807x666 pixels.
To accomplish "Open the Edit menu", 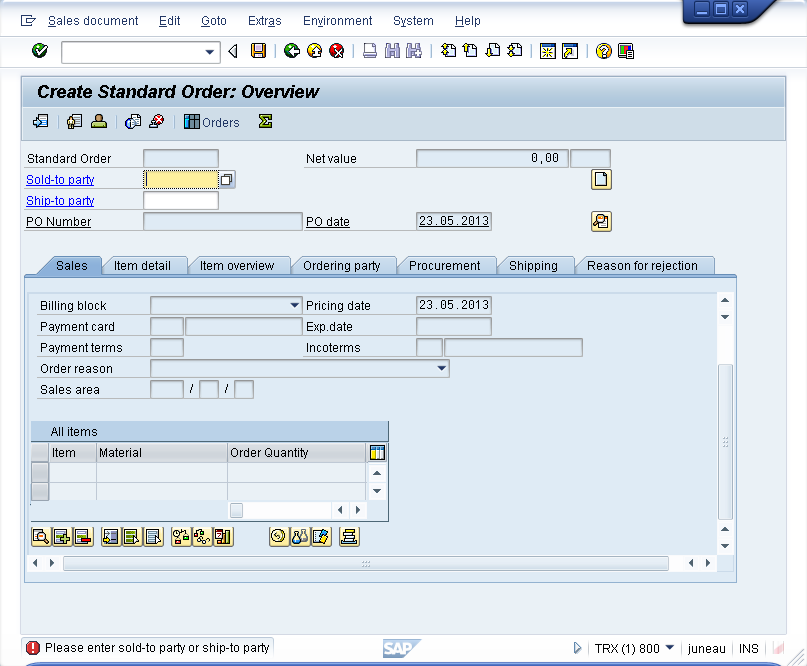I will (169, 21).
